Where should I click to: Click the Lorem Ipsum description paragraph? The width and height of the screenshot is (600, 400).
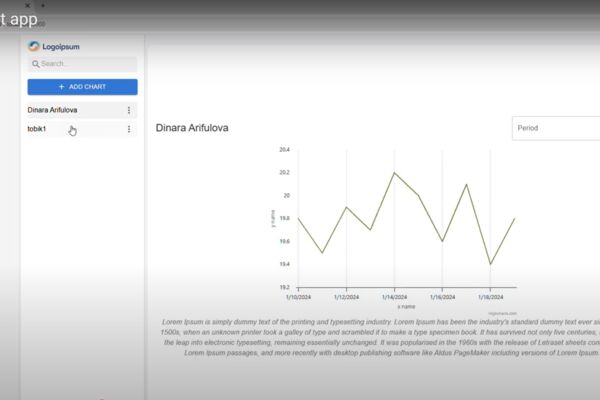point(380,337)
